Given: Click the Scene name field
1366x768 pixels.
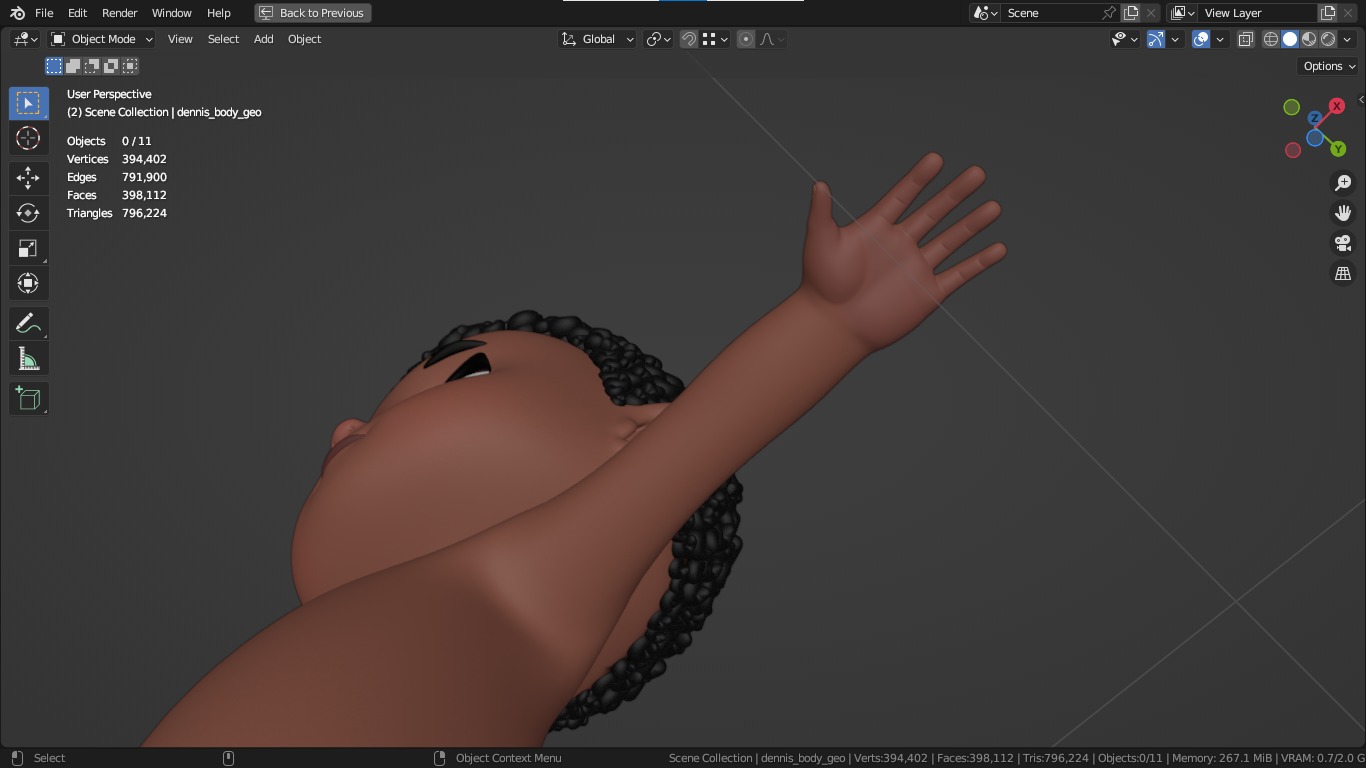Looking at the screenshot, I should [x=1050, y=13].
